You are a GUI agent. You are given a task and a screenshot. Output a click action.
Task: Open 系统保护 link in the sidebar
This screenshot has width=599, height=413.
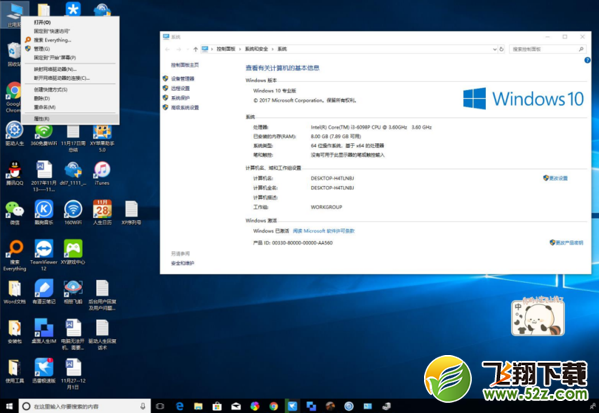(x=180, y=98)
